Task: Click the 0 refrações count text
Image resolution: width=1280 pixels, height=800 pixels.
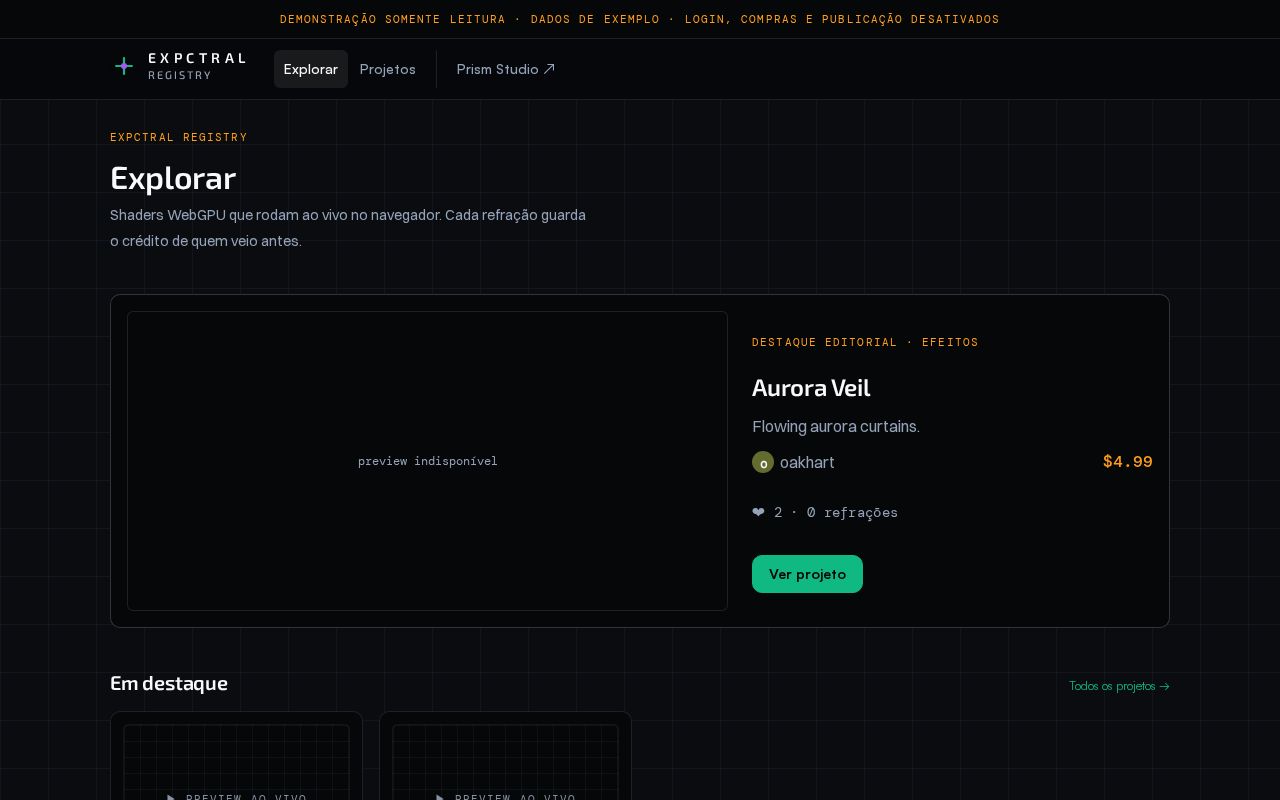Action: click(852, 512)
